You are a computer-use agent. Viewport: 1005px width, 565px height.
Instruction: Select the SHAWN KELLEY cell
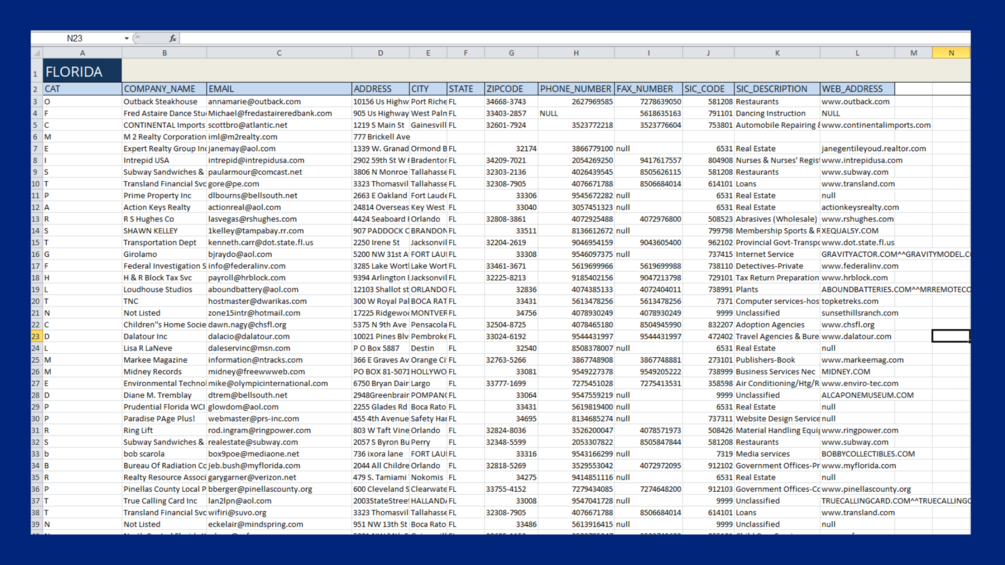164,231
